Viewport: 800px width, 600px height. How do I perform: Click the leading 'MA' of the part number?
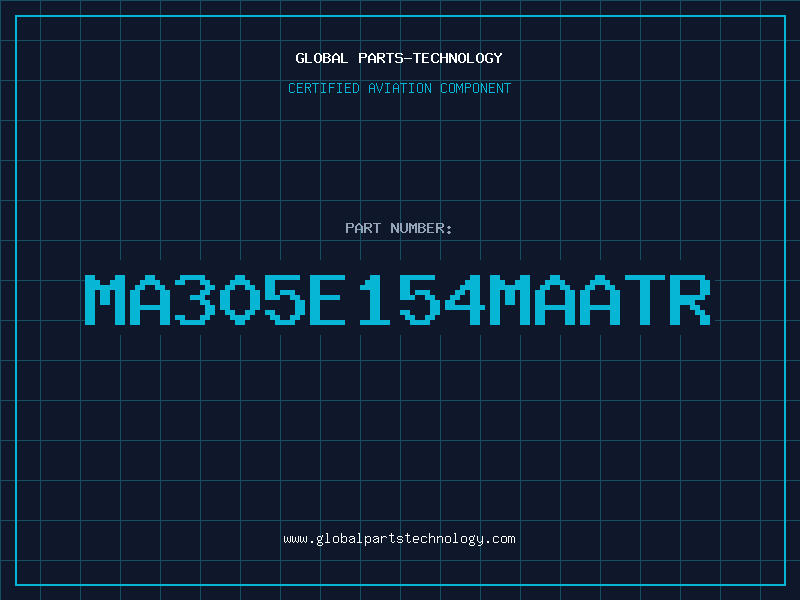127,300
